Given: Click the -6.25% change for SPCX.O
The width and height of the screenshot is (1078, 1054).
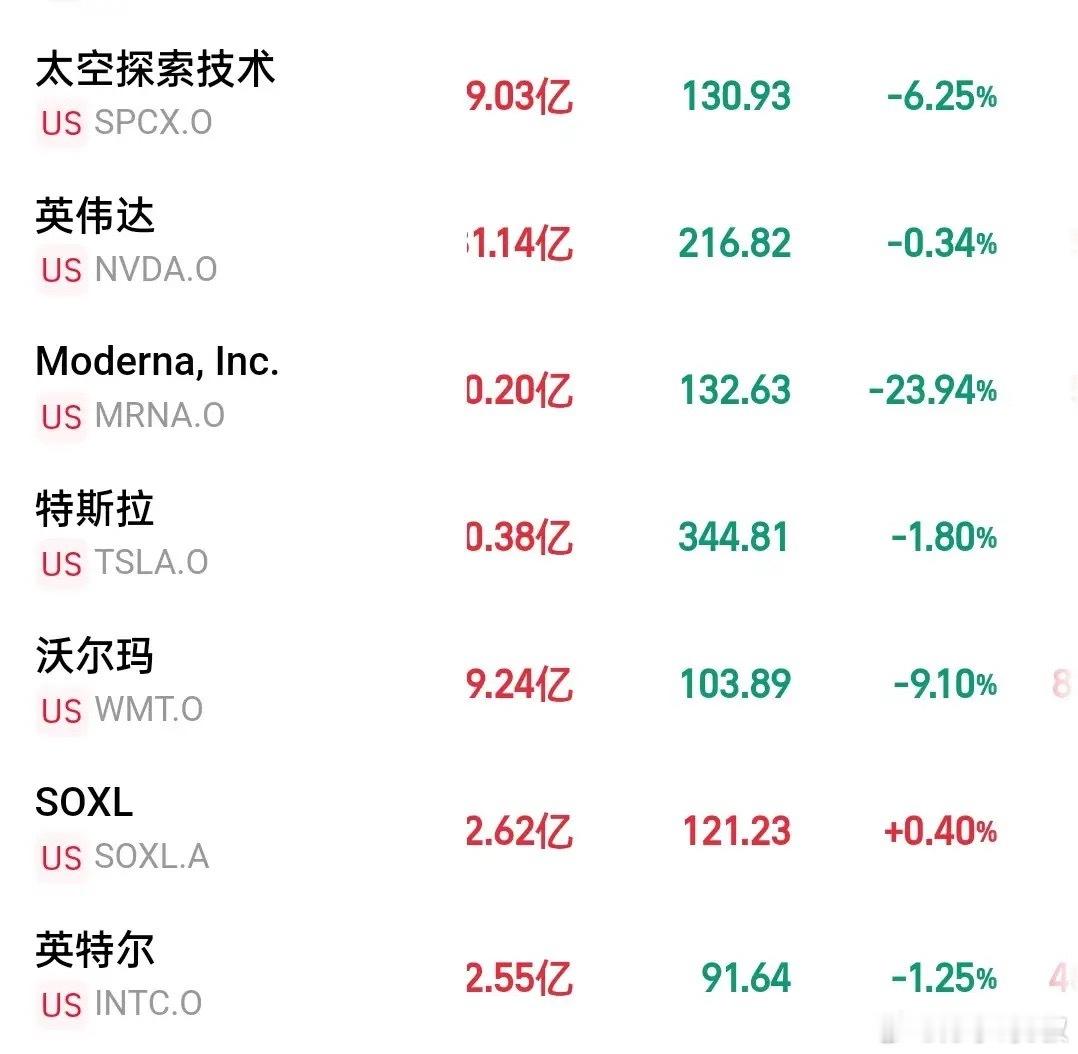Looking at the screenshot, I should 942,96.
